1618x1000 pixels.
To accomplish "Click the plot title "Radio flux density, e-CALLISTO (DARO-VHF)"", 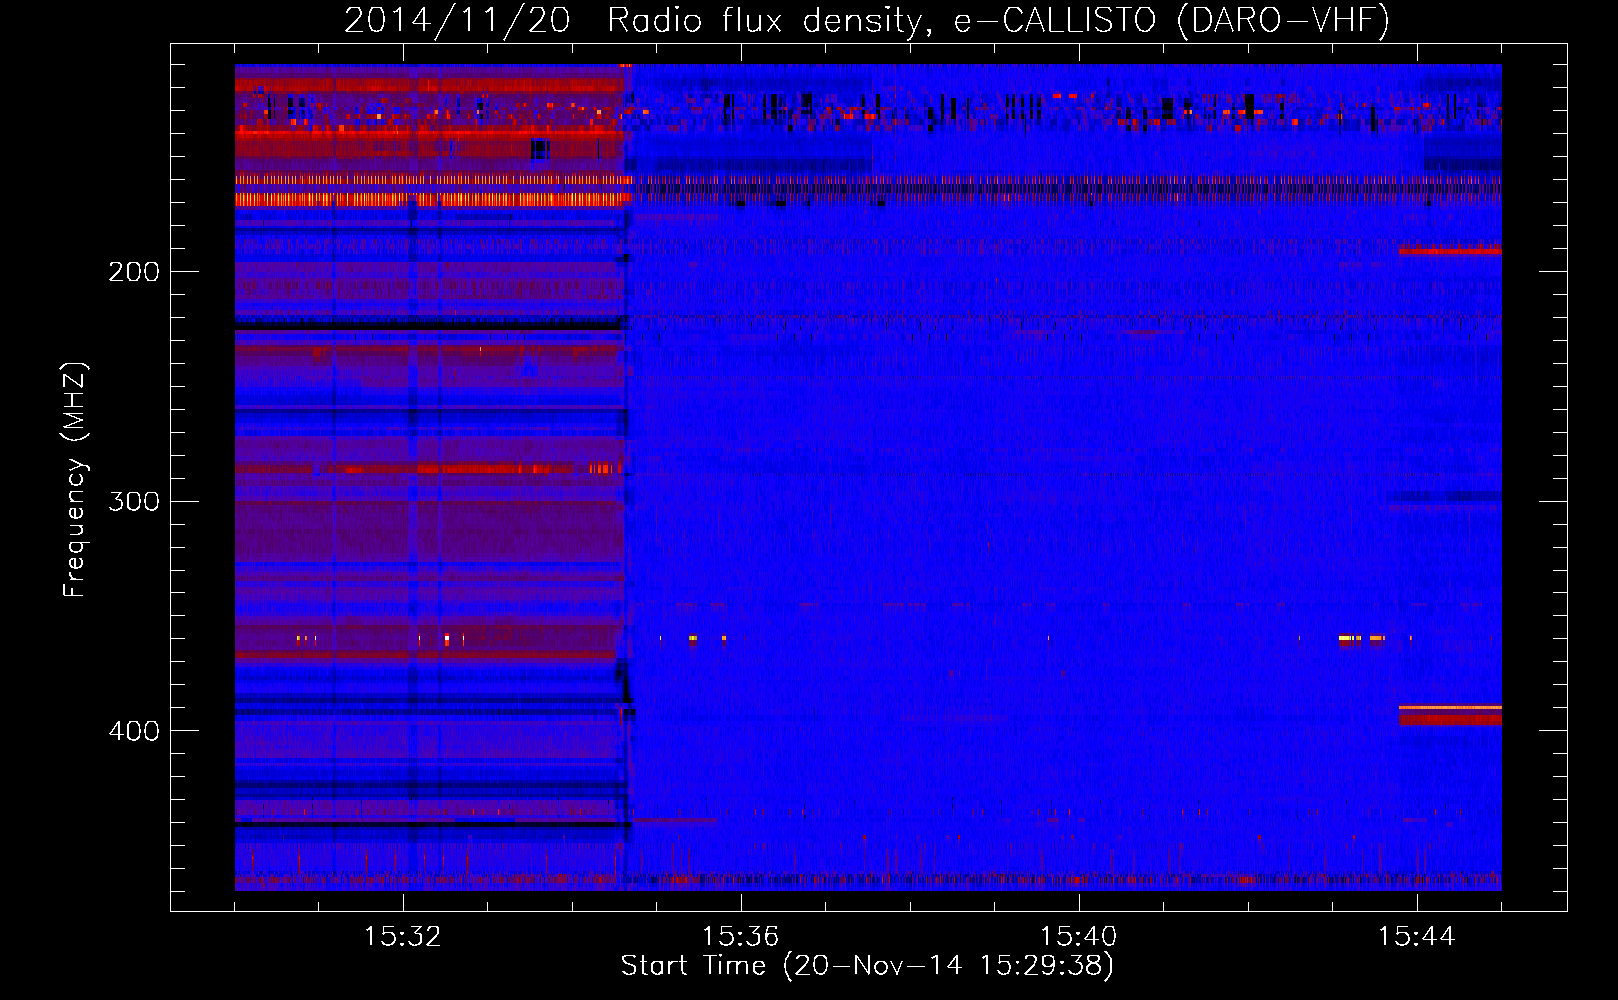I will (998, 20).
